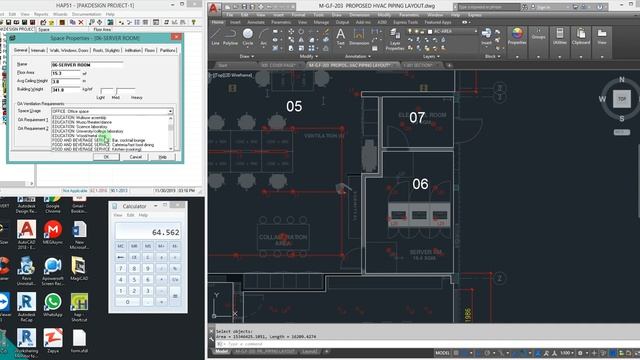Click the Name field 06-SERVER ROOM
The height and width of the screenshot is (360, 640).
(87, 64)
